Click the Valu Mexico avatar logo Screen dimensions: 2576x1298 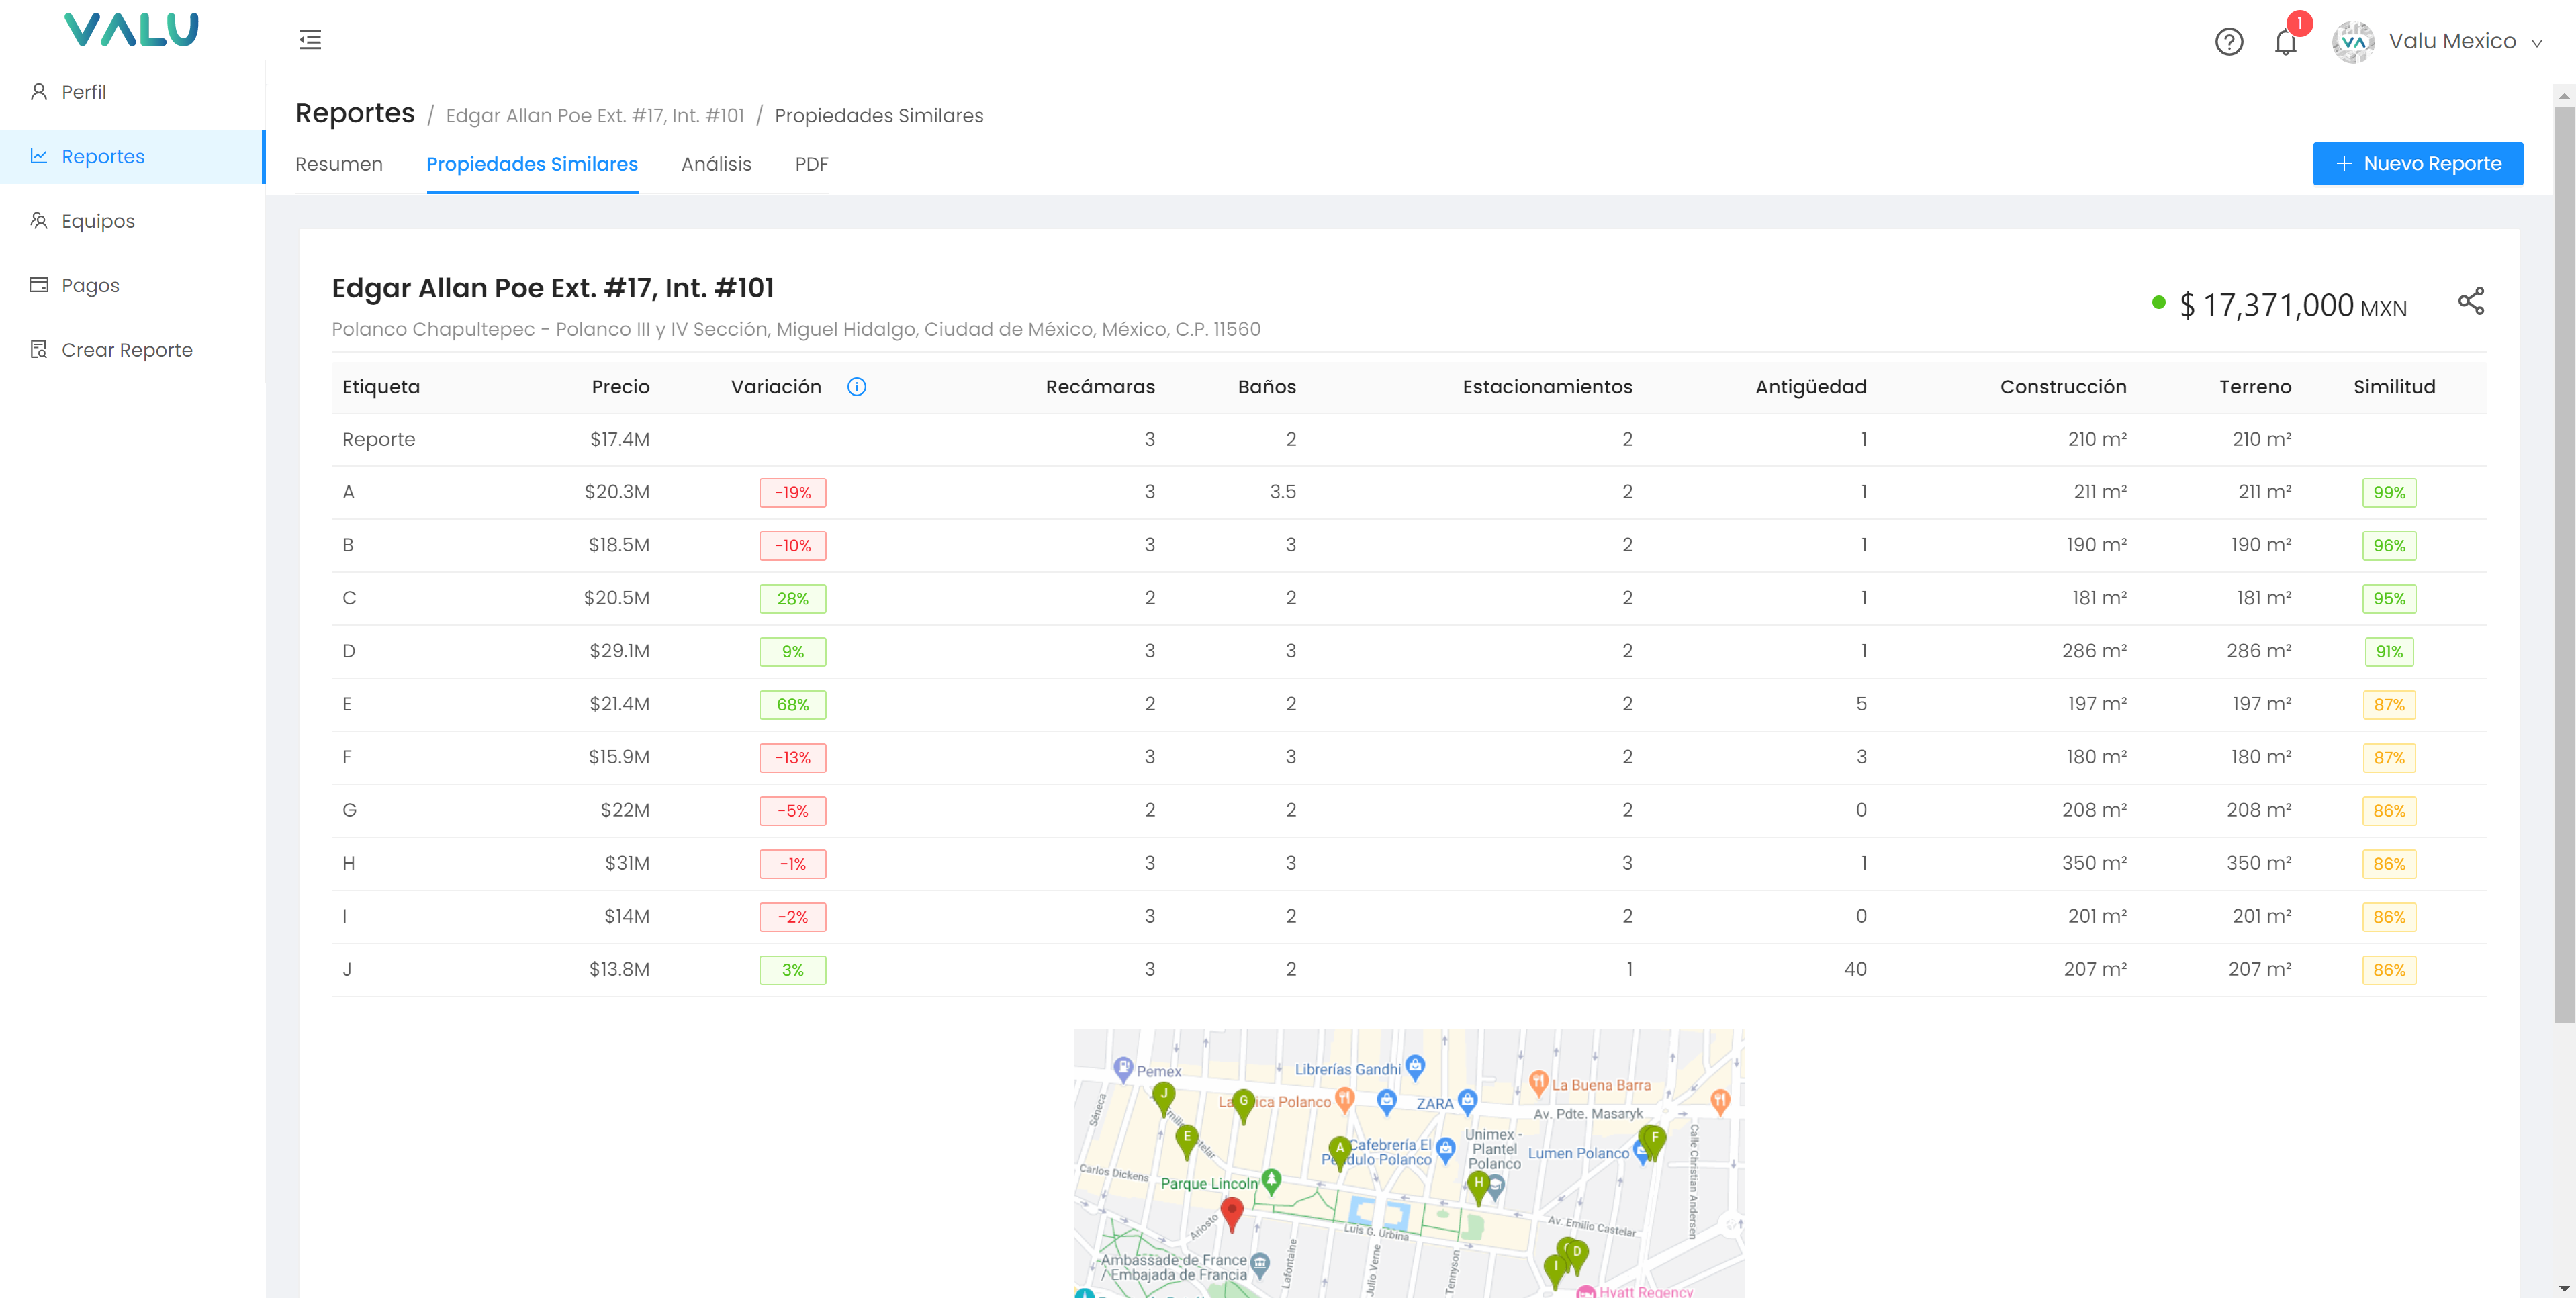[x=2352, y=42]
